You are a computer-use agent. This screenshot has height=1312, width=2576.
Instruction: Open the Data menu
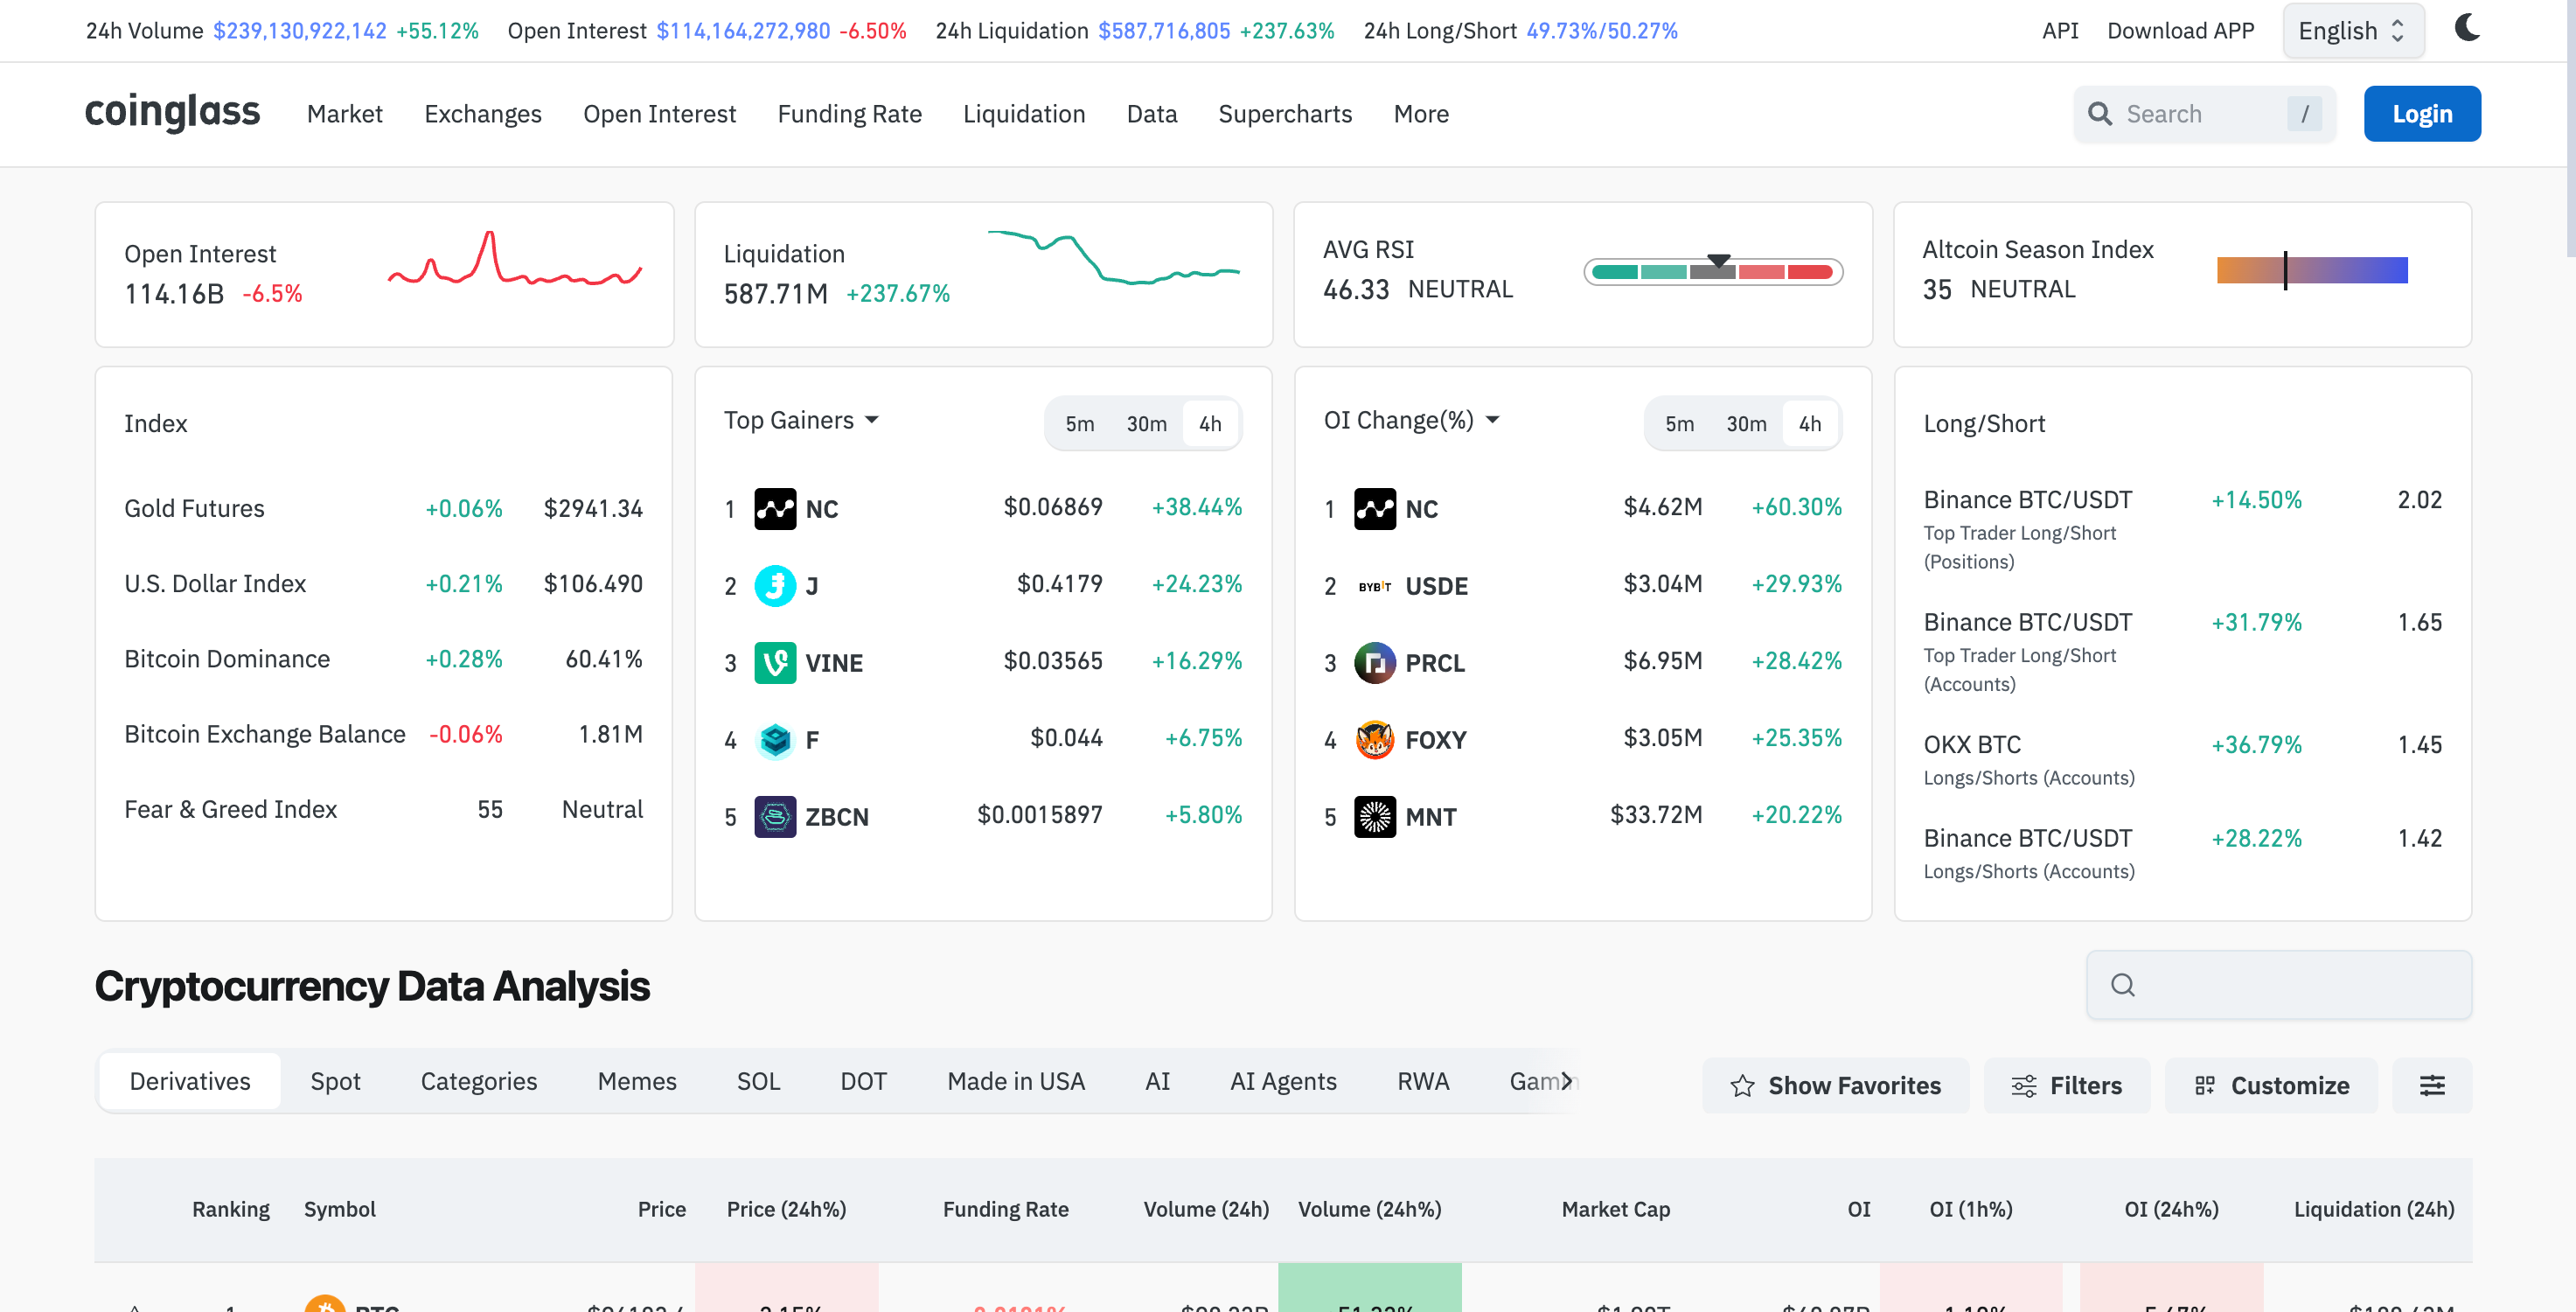(x=1152, y=114)
